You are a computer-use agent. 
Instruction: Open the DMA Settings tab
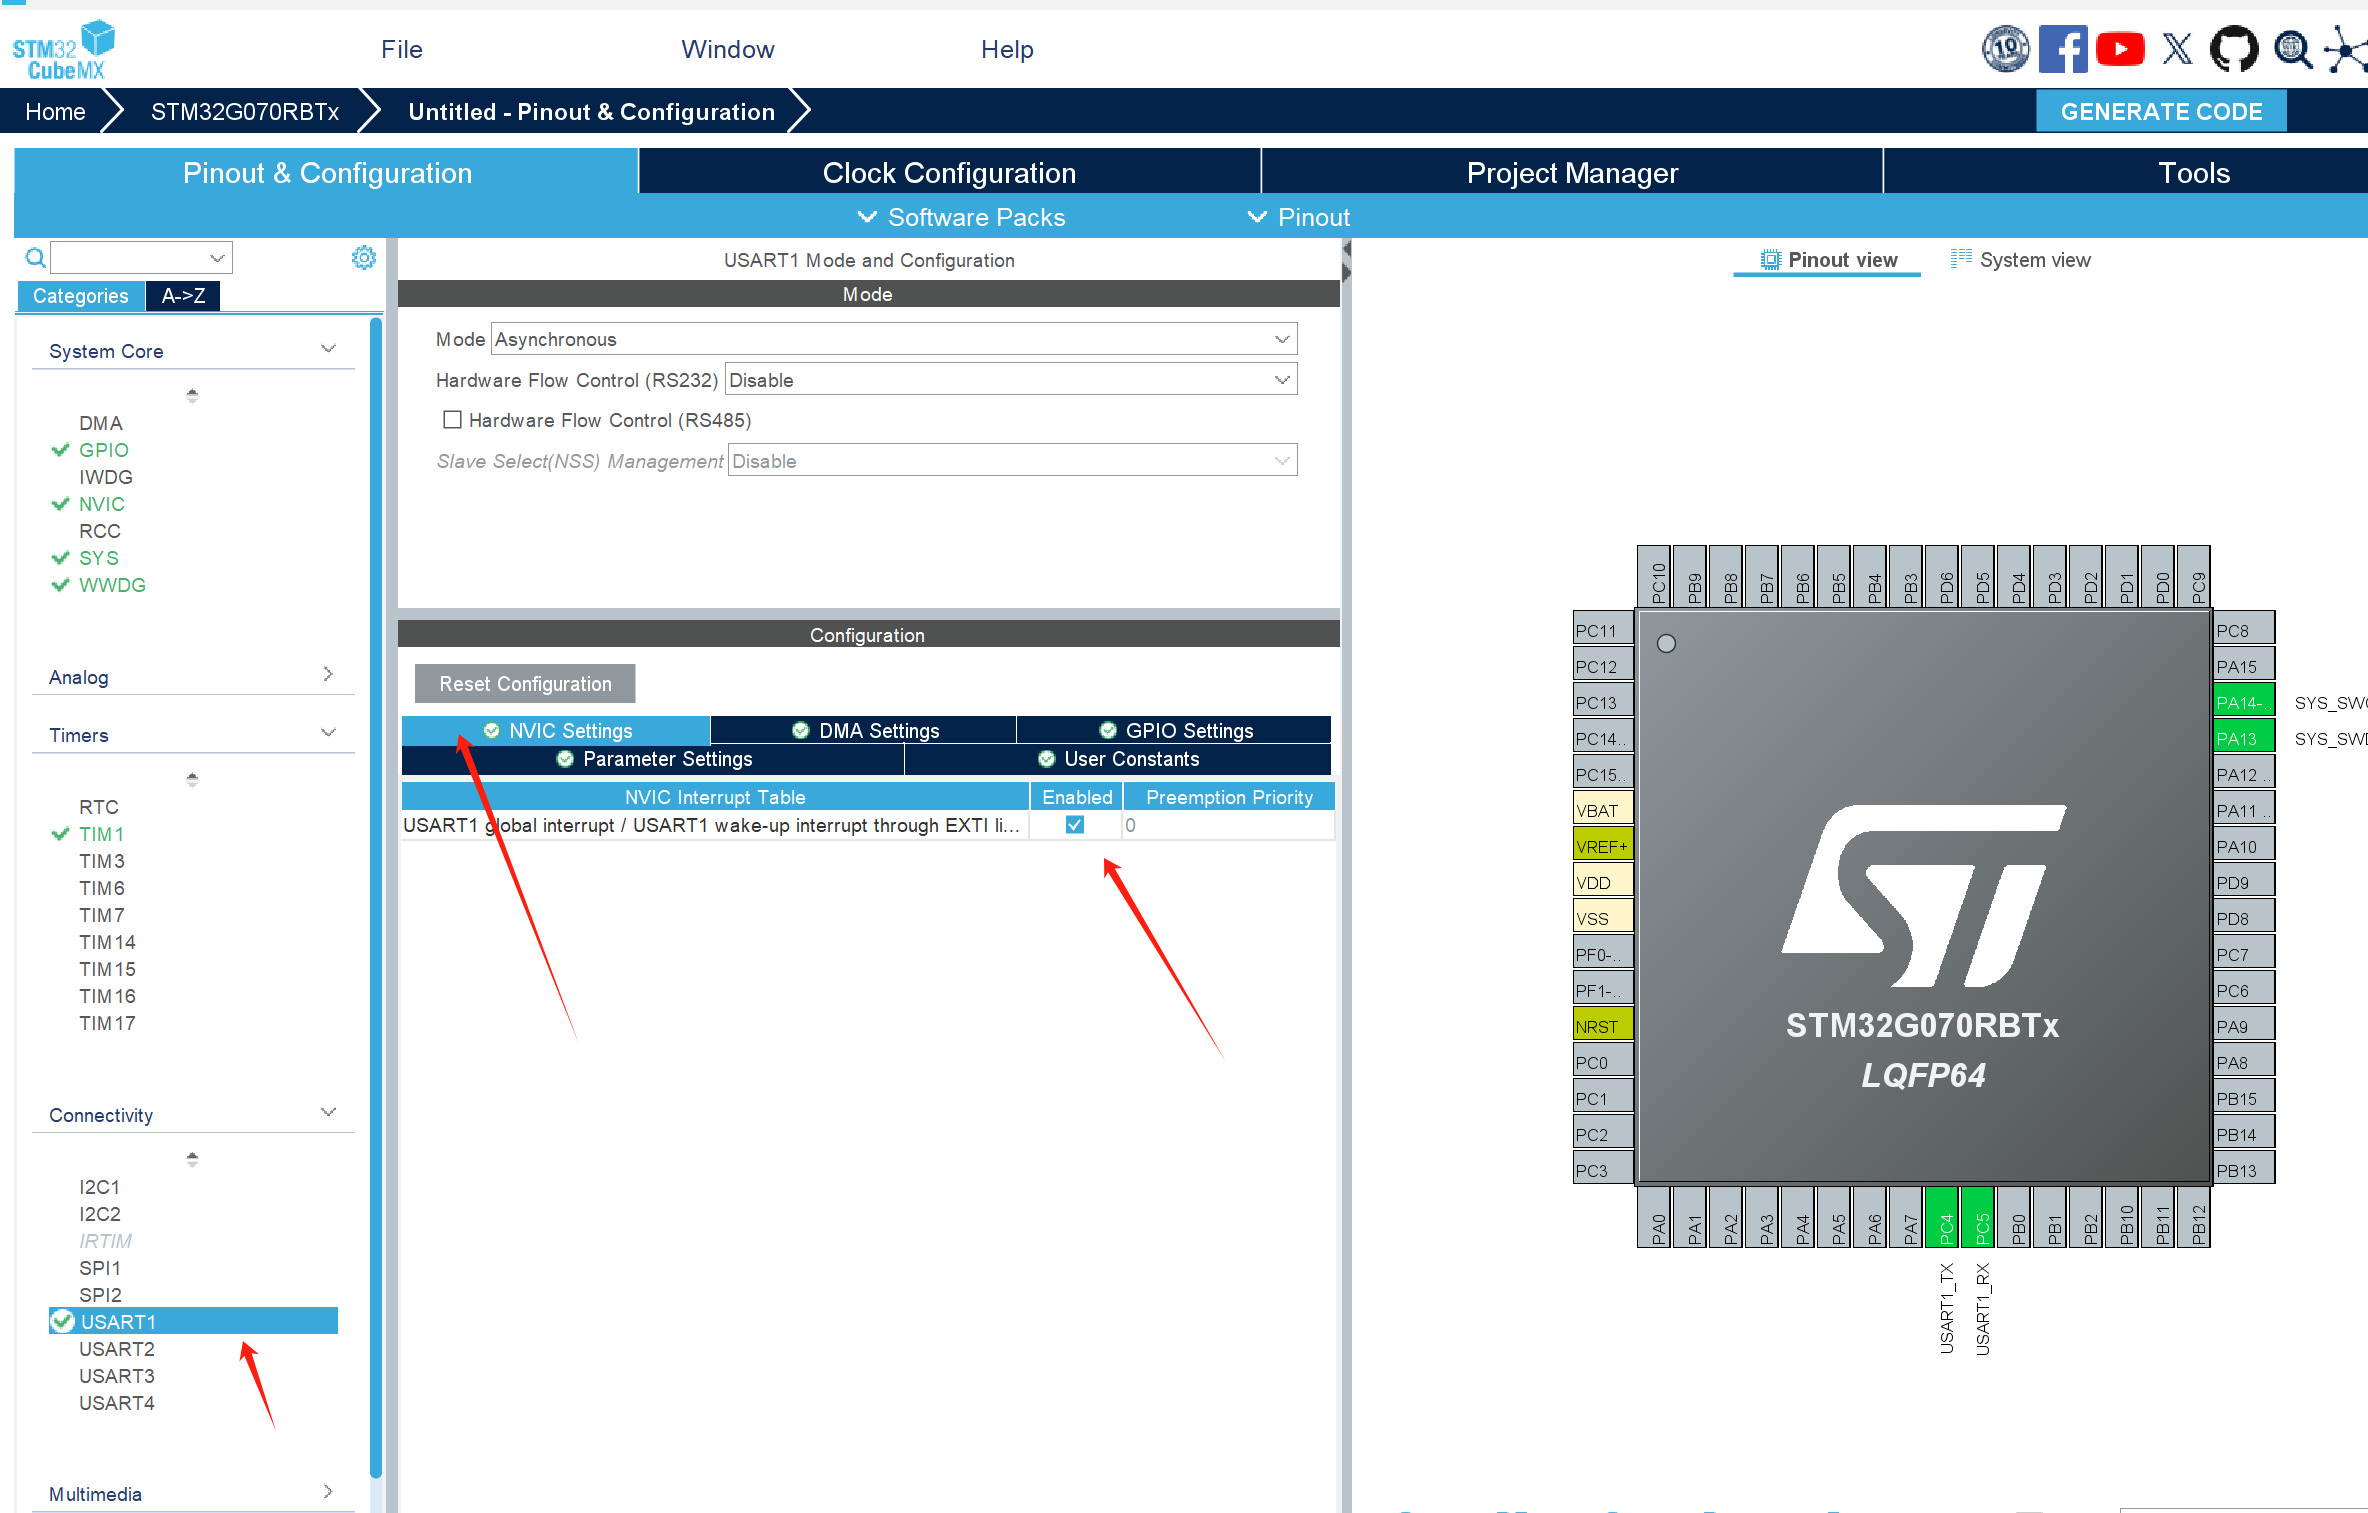(865, 731)
